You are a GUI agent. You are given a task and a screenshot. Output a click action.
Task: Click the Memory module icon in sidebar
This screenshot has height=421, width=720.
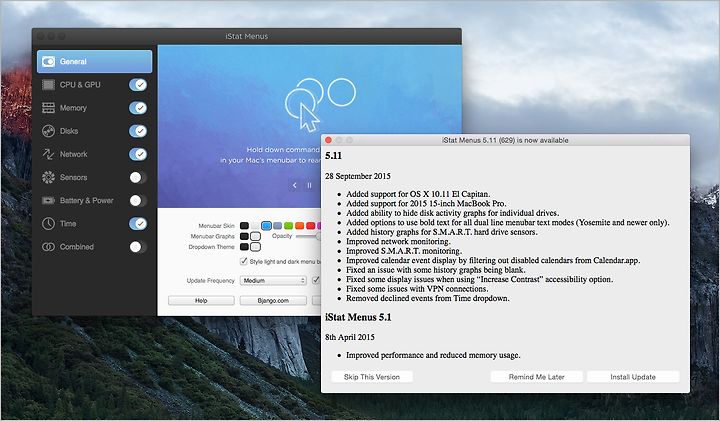click(x=48, y=108)
